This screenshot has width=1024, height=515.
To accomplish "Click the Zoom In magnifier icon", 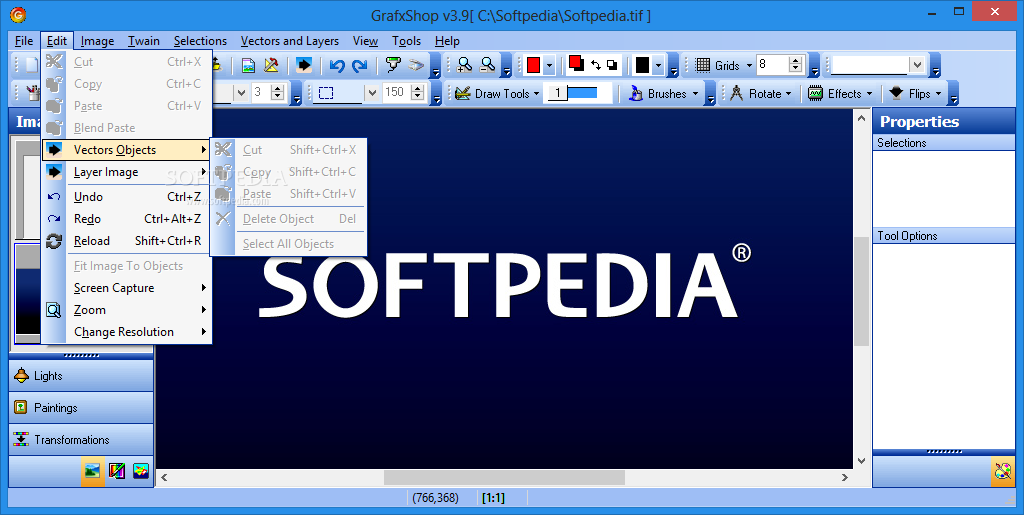I will 464,65.
